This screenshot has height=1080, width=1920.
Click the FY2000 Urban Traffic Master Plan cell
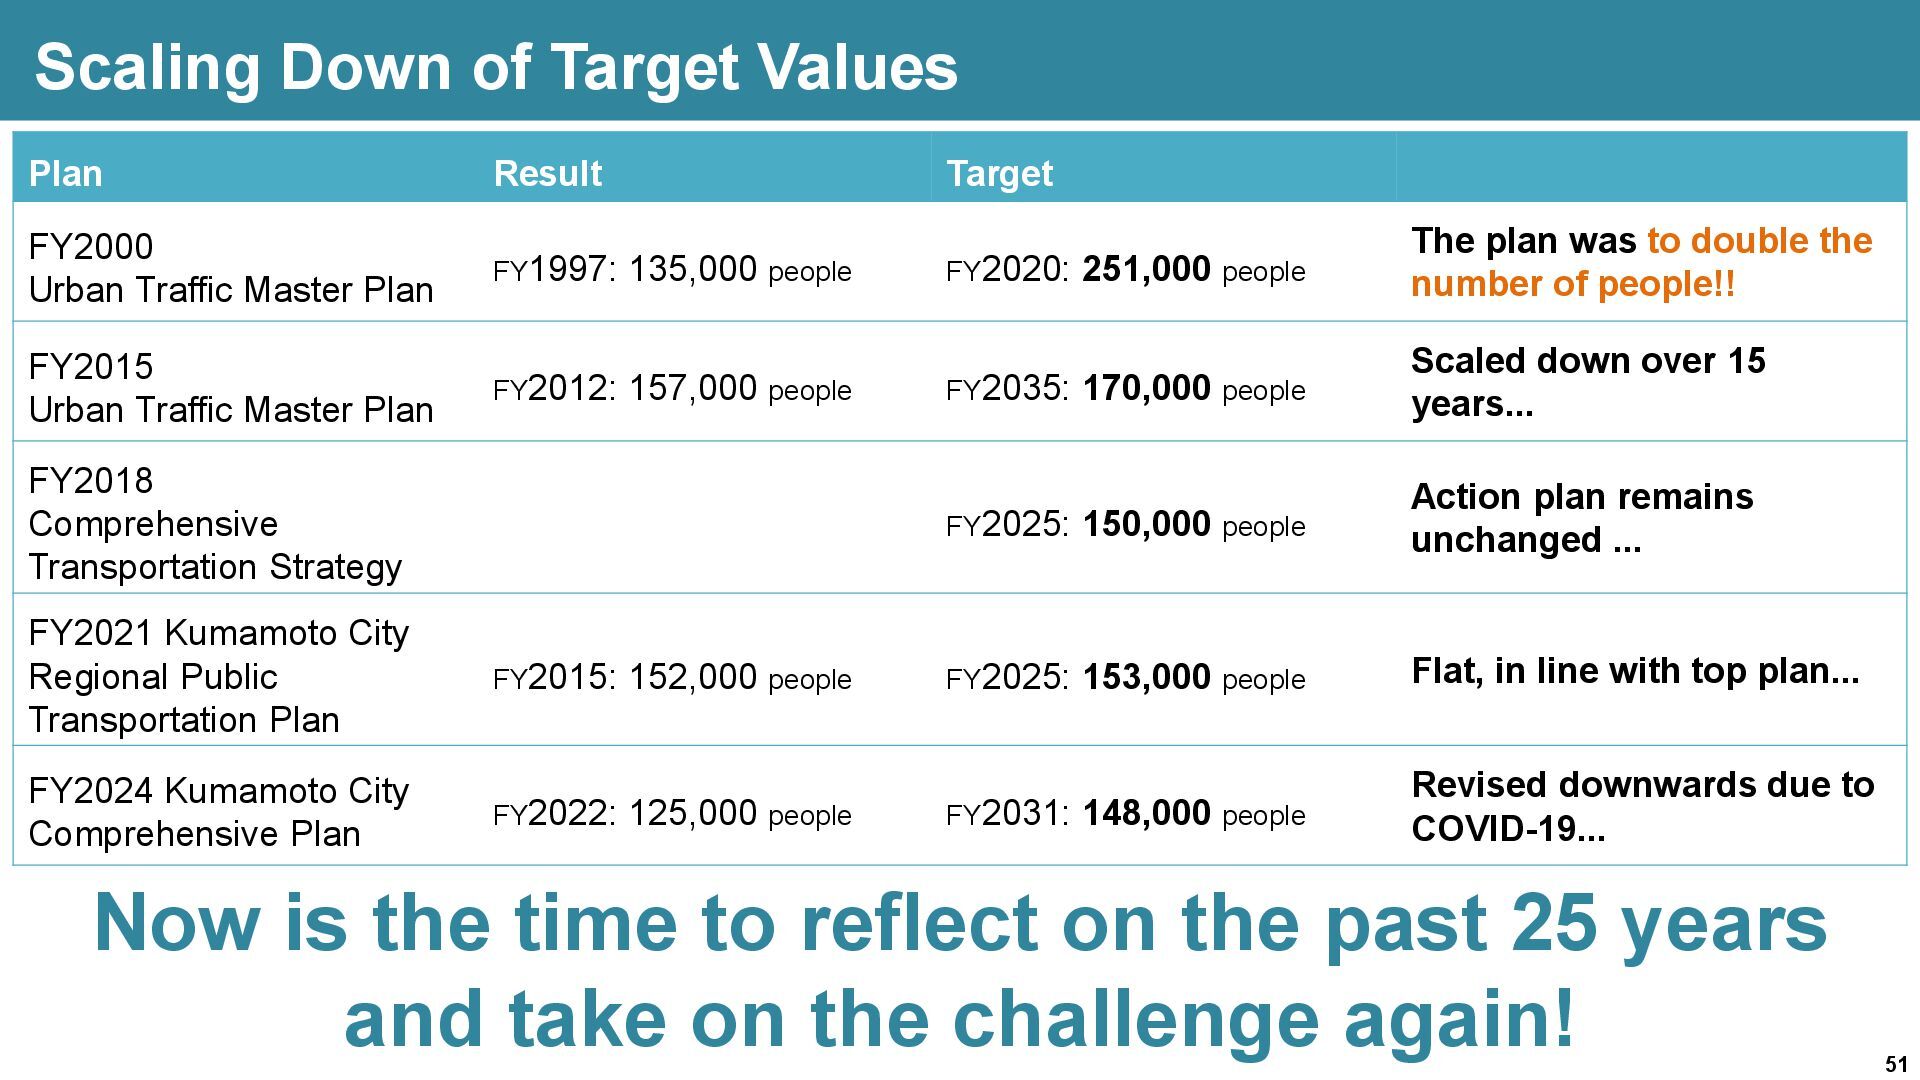(231, 268)
